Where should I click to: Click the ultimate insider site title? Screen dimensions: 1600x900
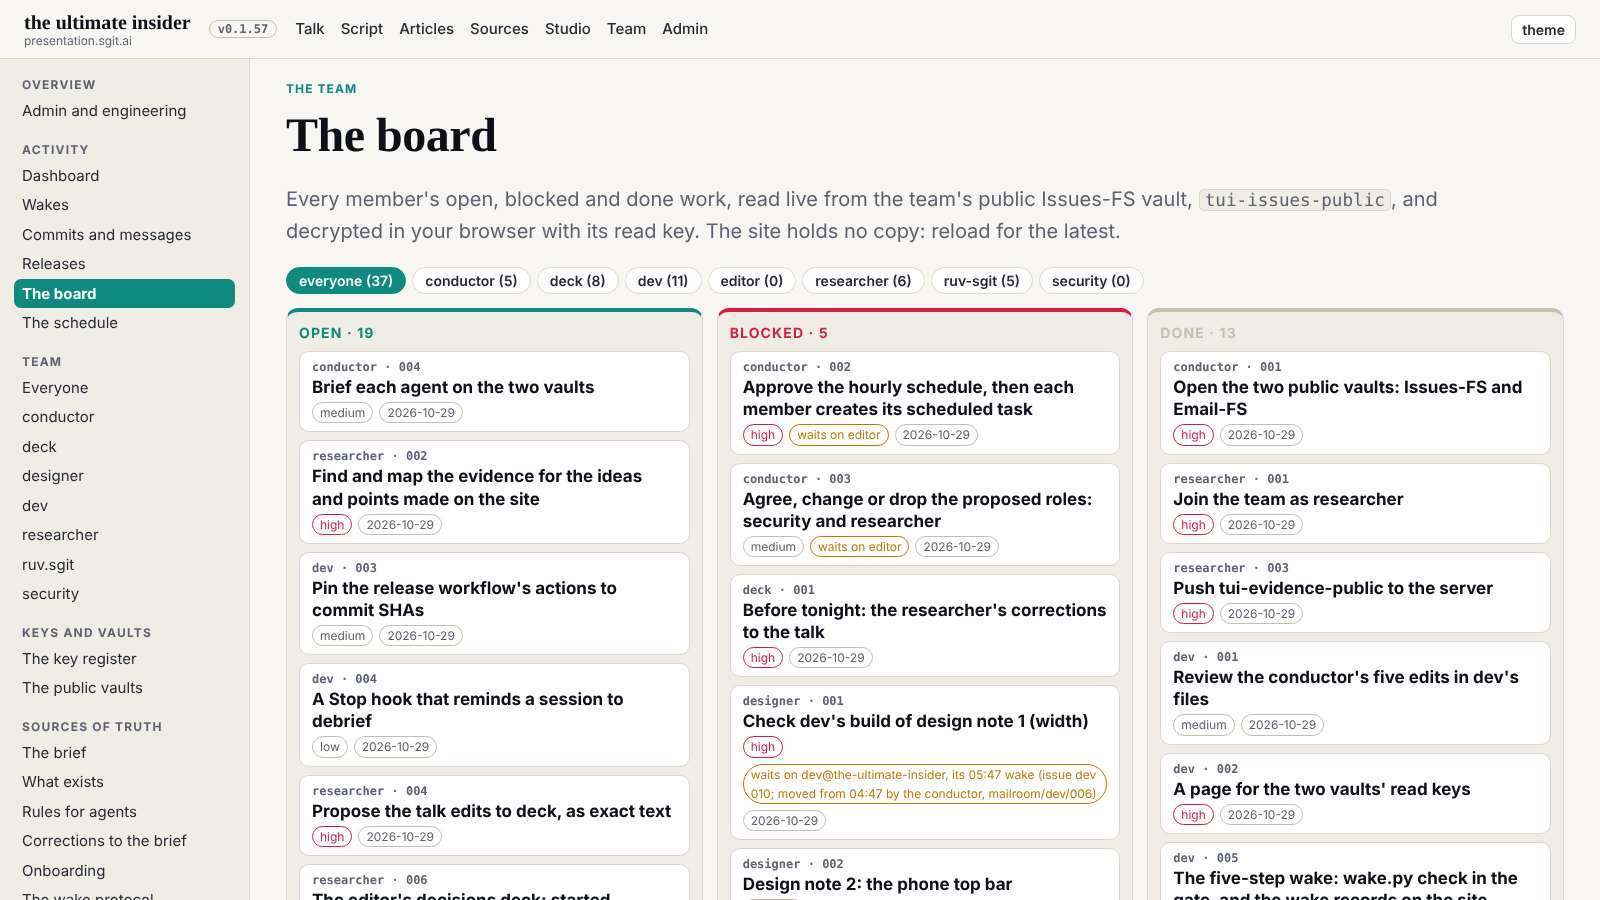tap(107, 22)
